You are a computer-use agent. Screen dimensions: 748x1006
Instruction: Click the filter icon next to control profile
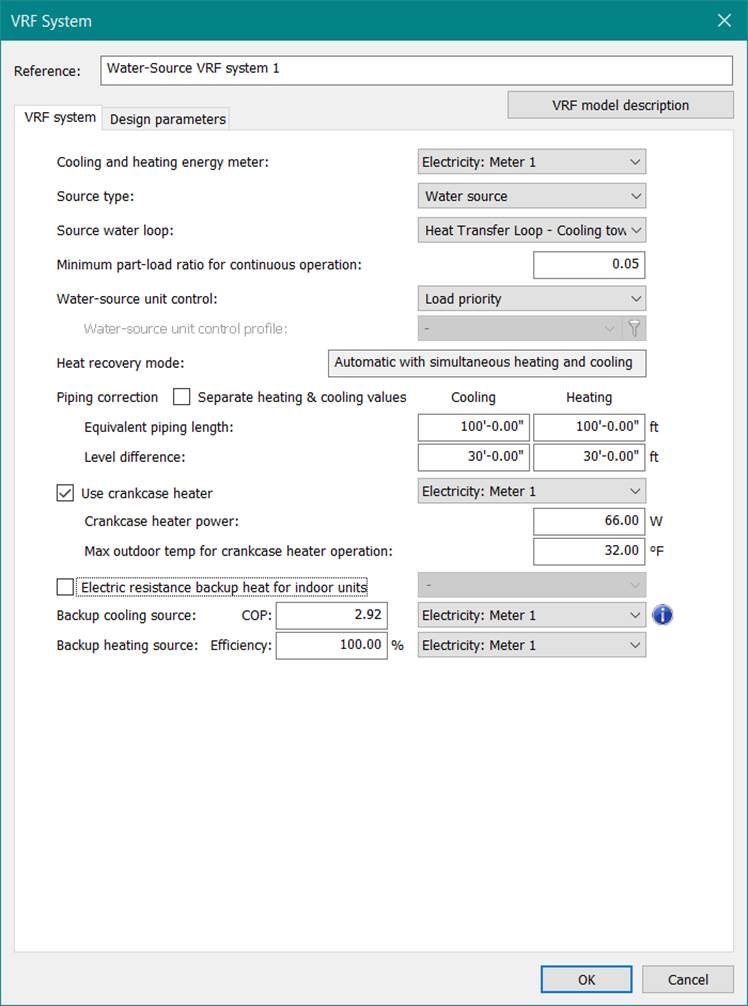click(634, 328)
